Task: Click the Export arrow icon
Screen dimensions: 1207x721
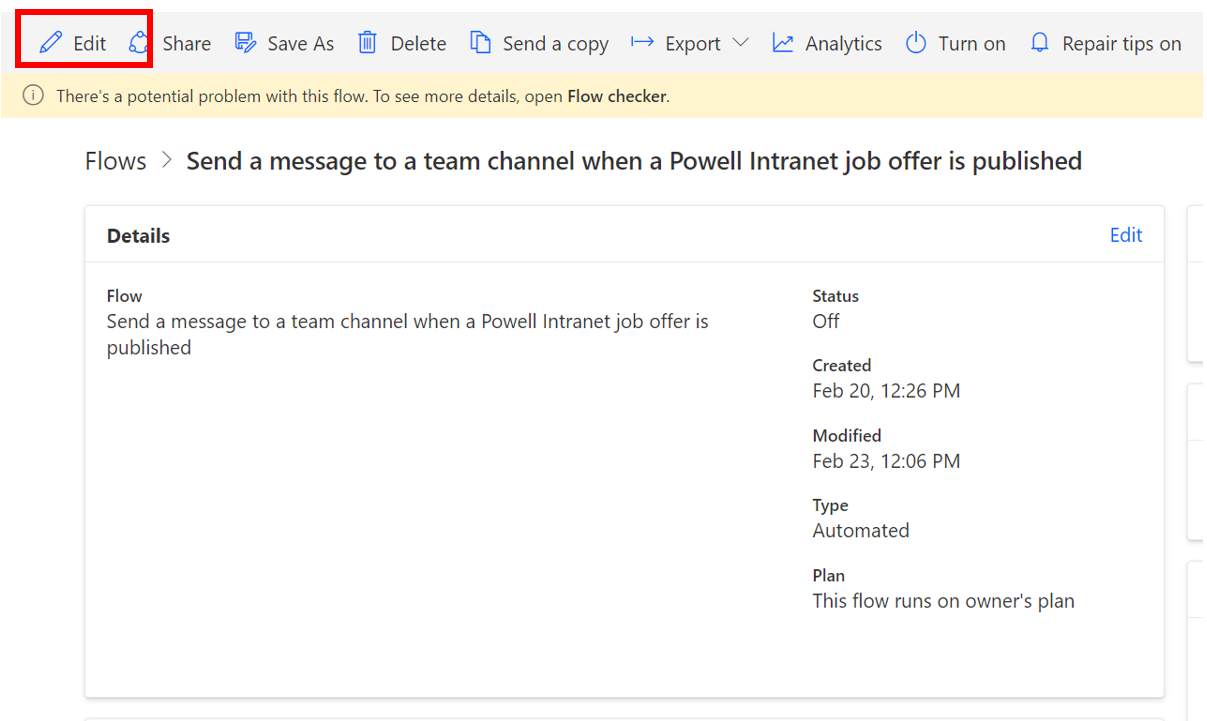Action: [642, 43]
